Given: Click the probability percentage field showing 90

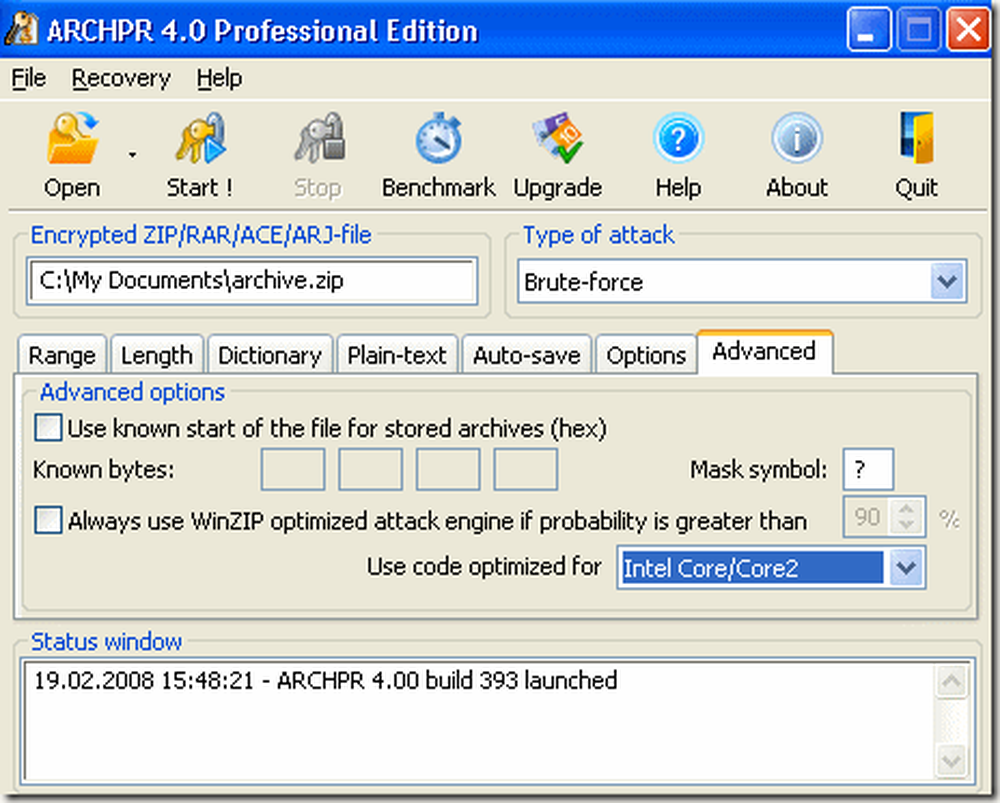Looking at the screenshot, I should 867,517.
